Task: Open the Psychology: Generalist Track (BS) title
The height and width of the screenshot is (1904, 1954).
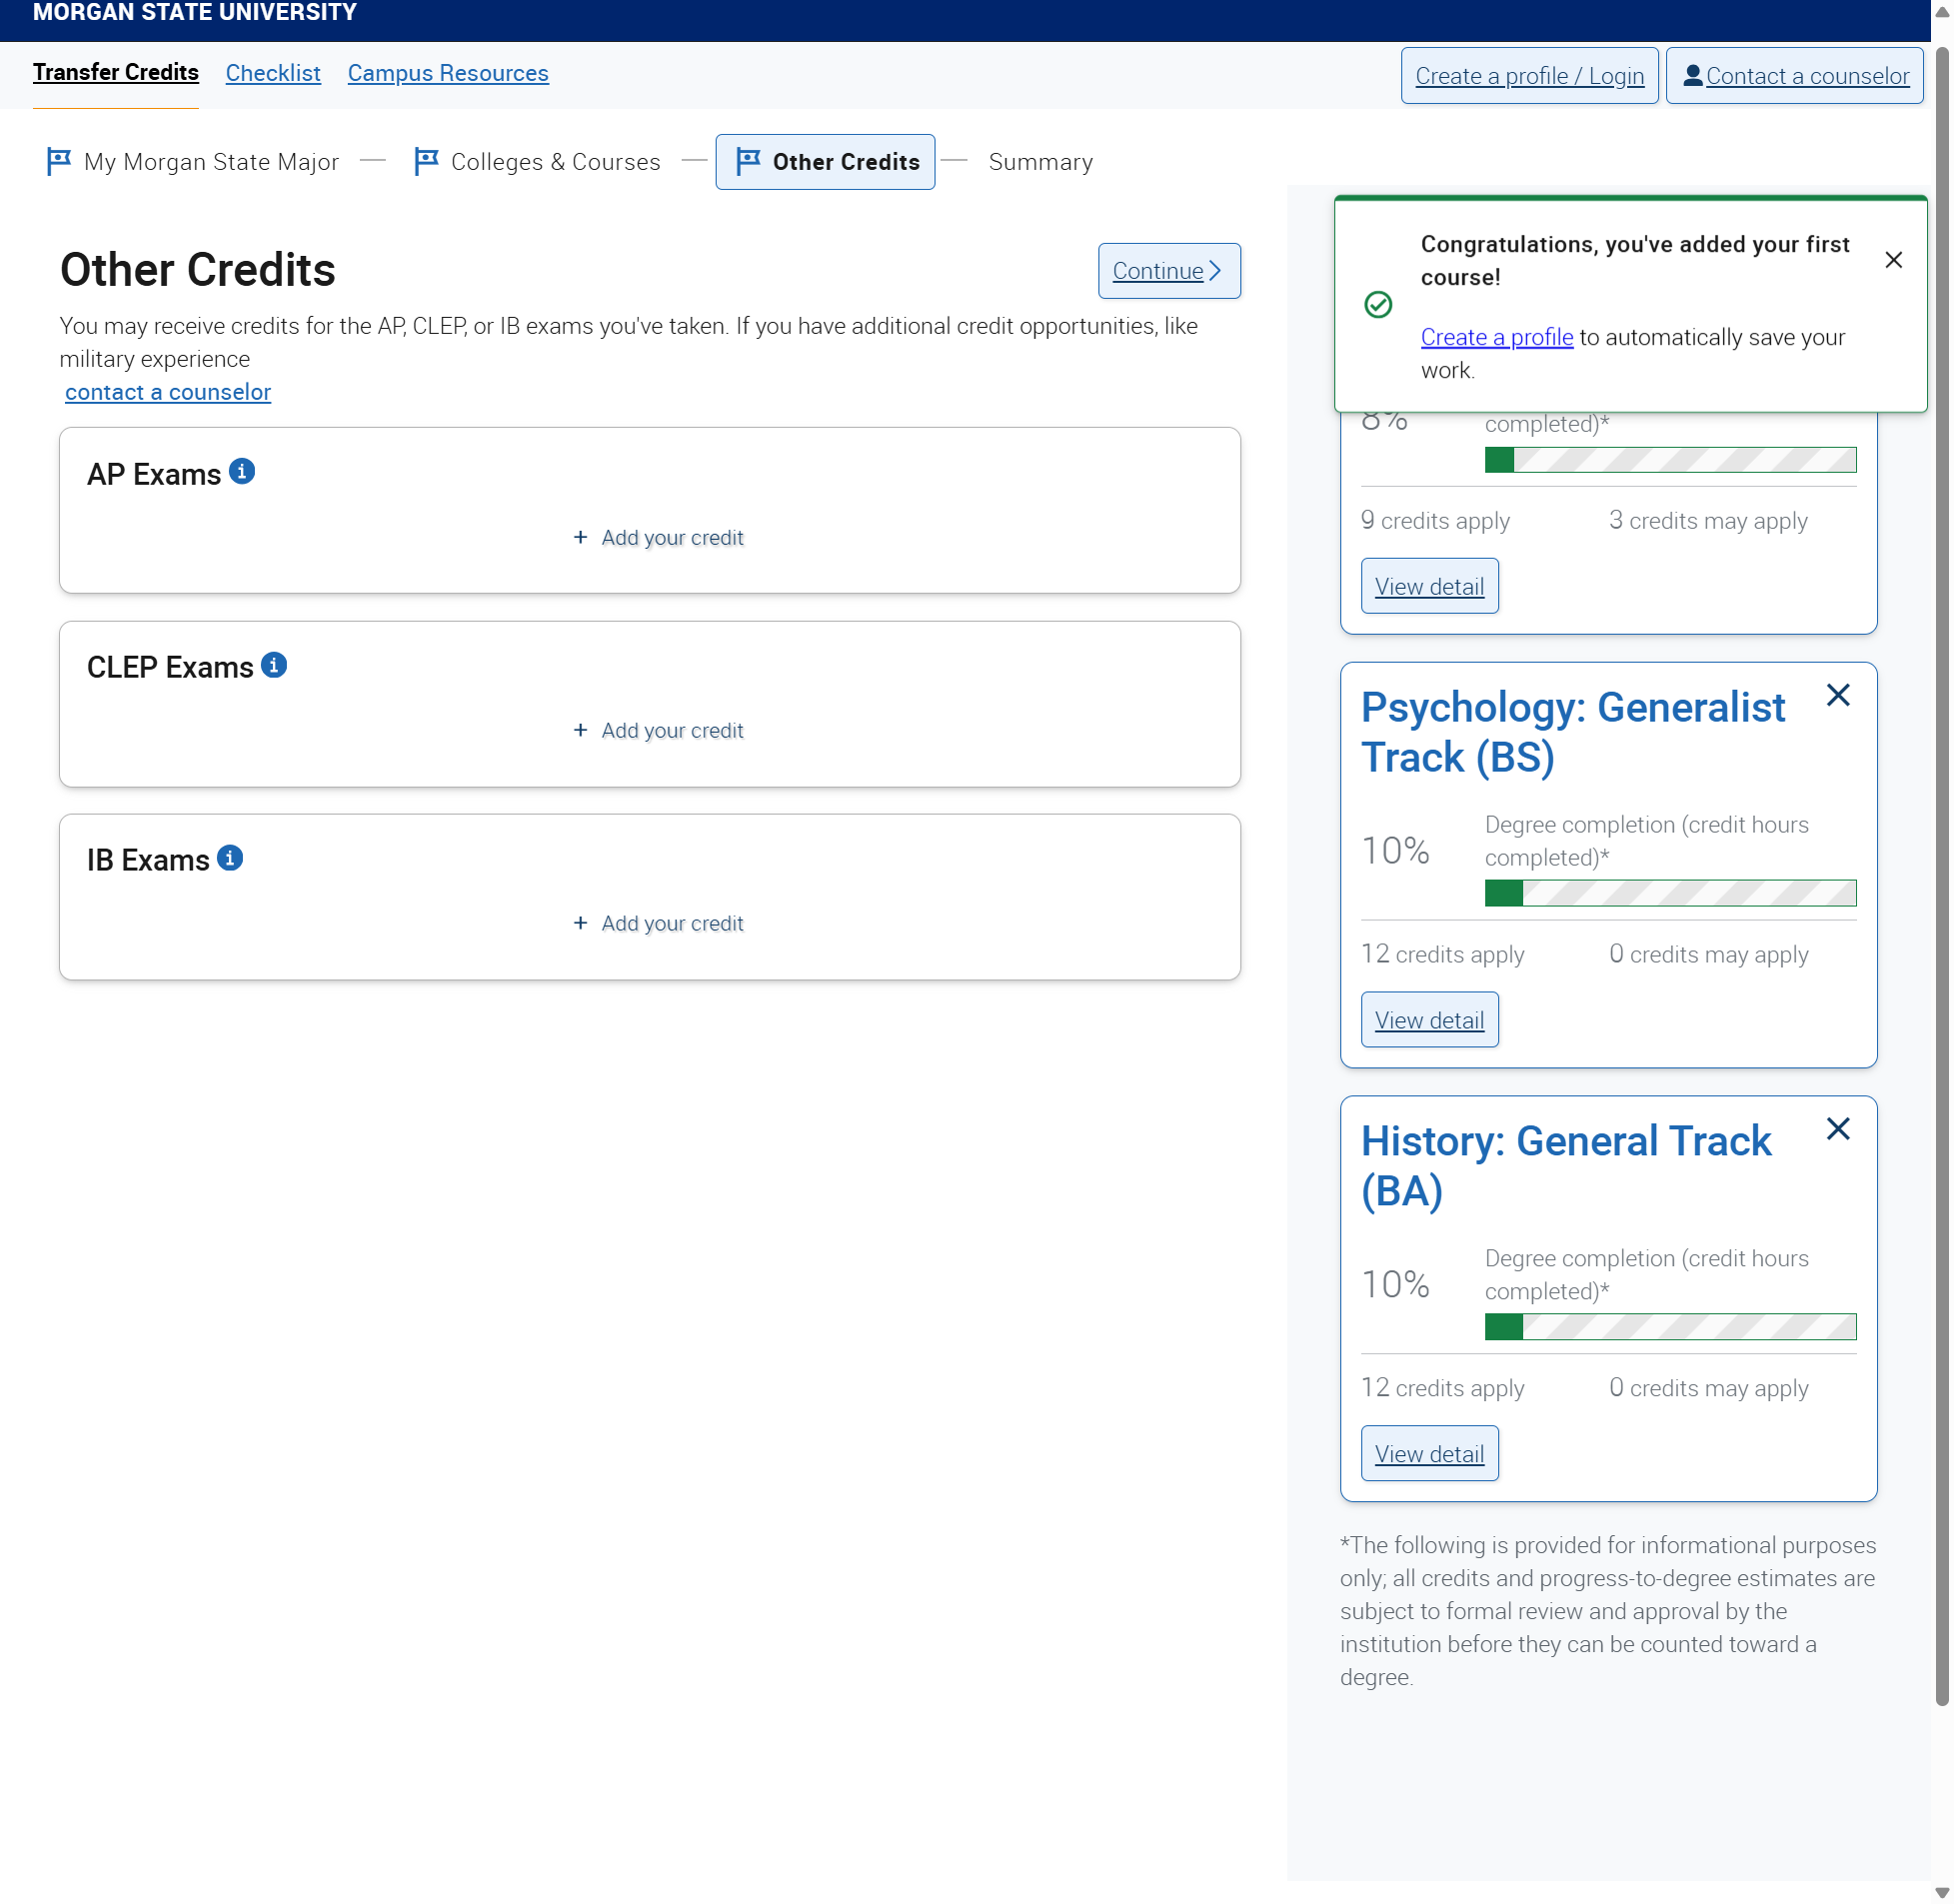Action: tap(1572, 733)
